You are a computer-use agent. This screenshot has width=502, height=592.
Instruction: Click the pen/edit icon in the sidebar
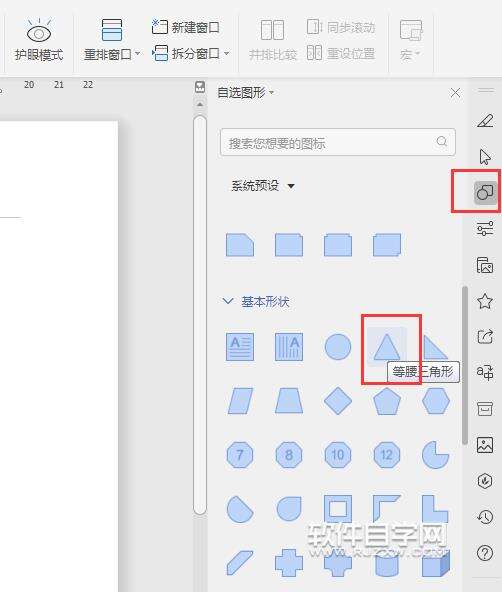pos(485,120)
